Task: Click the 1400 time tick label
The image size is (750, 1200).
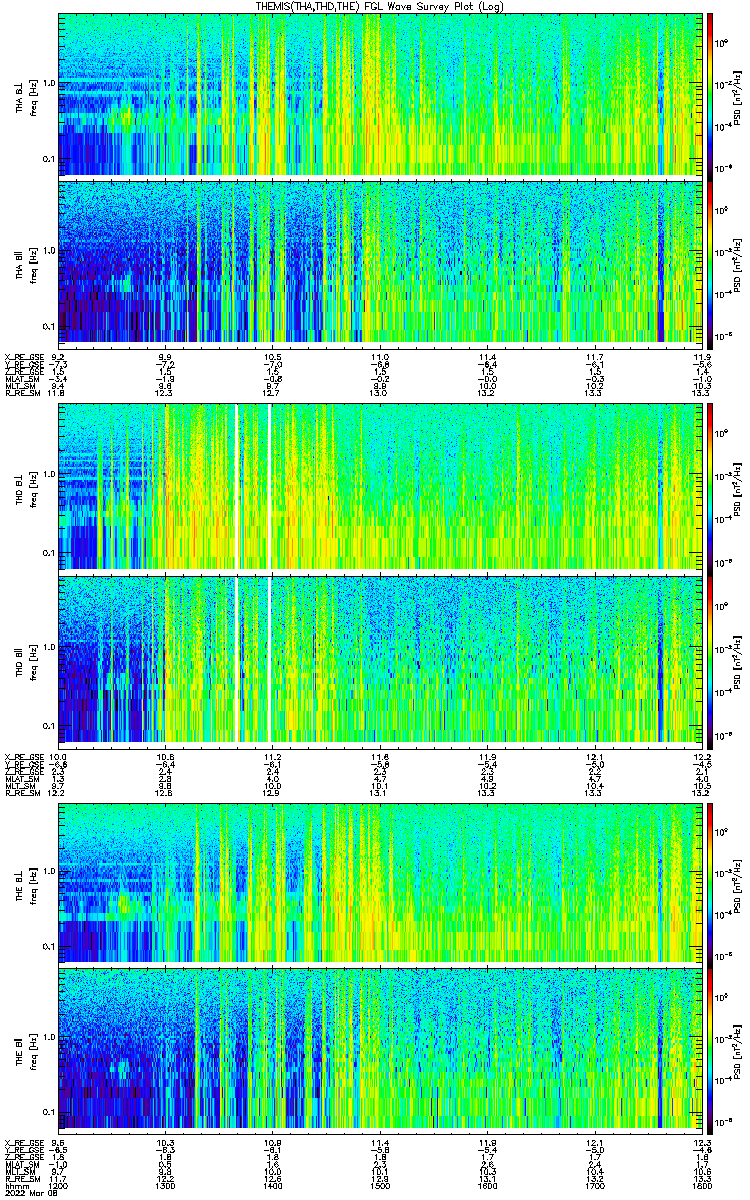Action: point(272,1185)
